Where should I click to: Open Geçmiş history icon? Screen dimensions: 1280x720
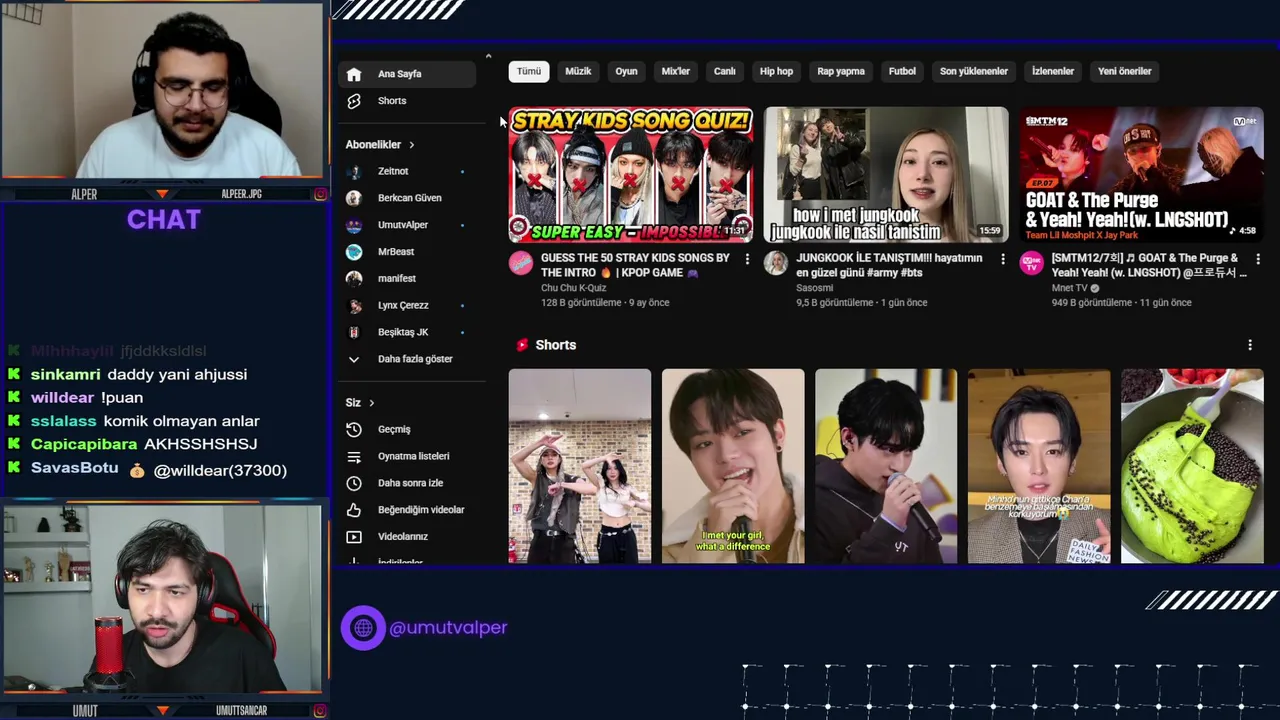(353, 429)
